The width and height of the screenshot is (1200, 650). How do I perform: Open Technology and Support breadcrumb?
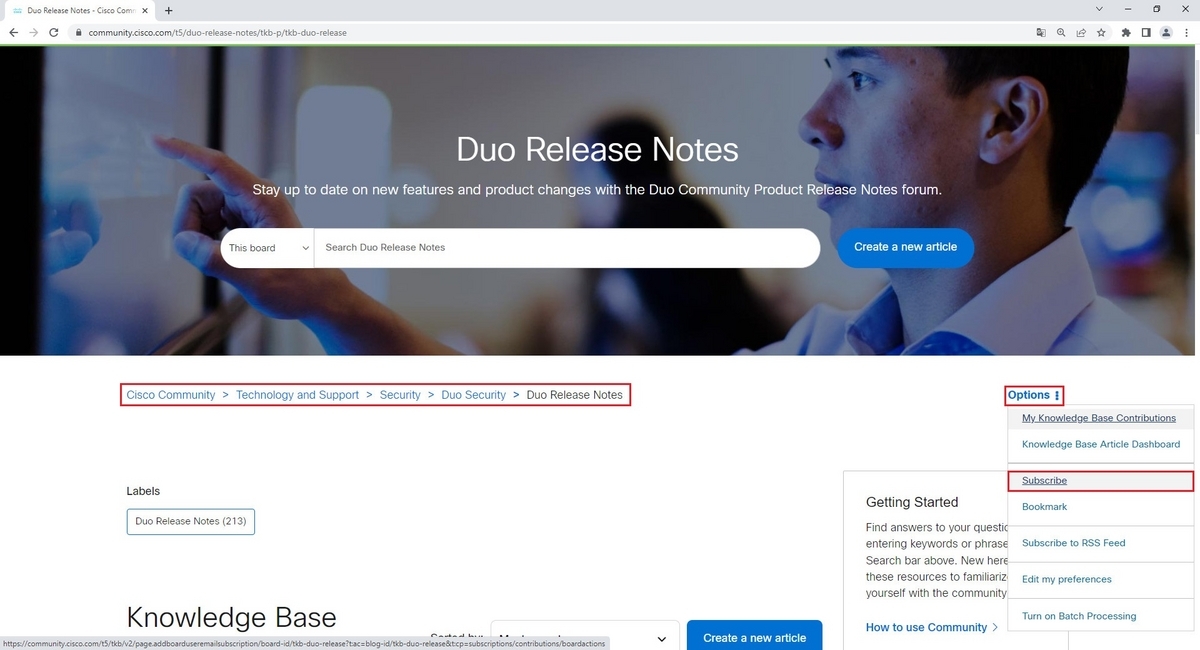pos(297,395)
